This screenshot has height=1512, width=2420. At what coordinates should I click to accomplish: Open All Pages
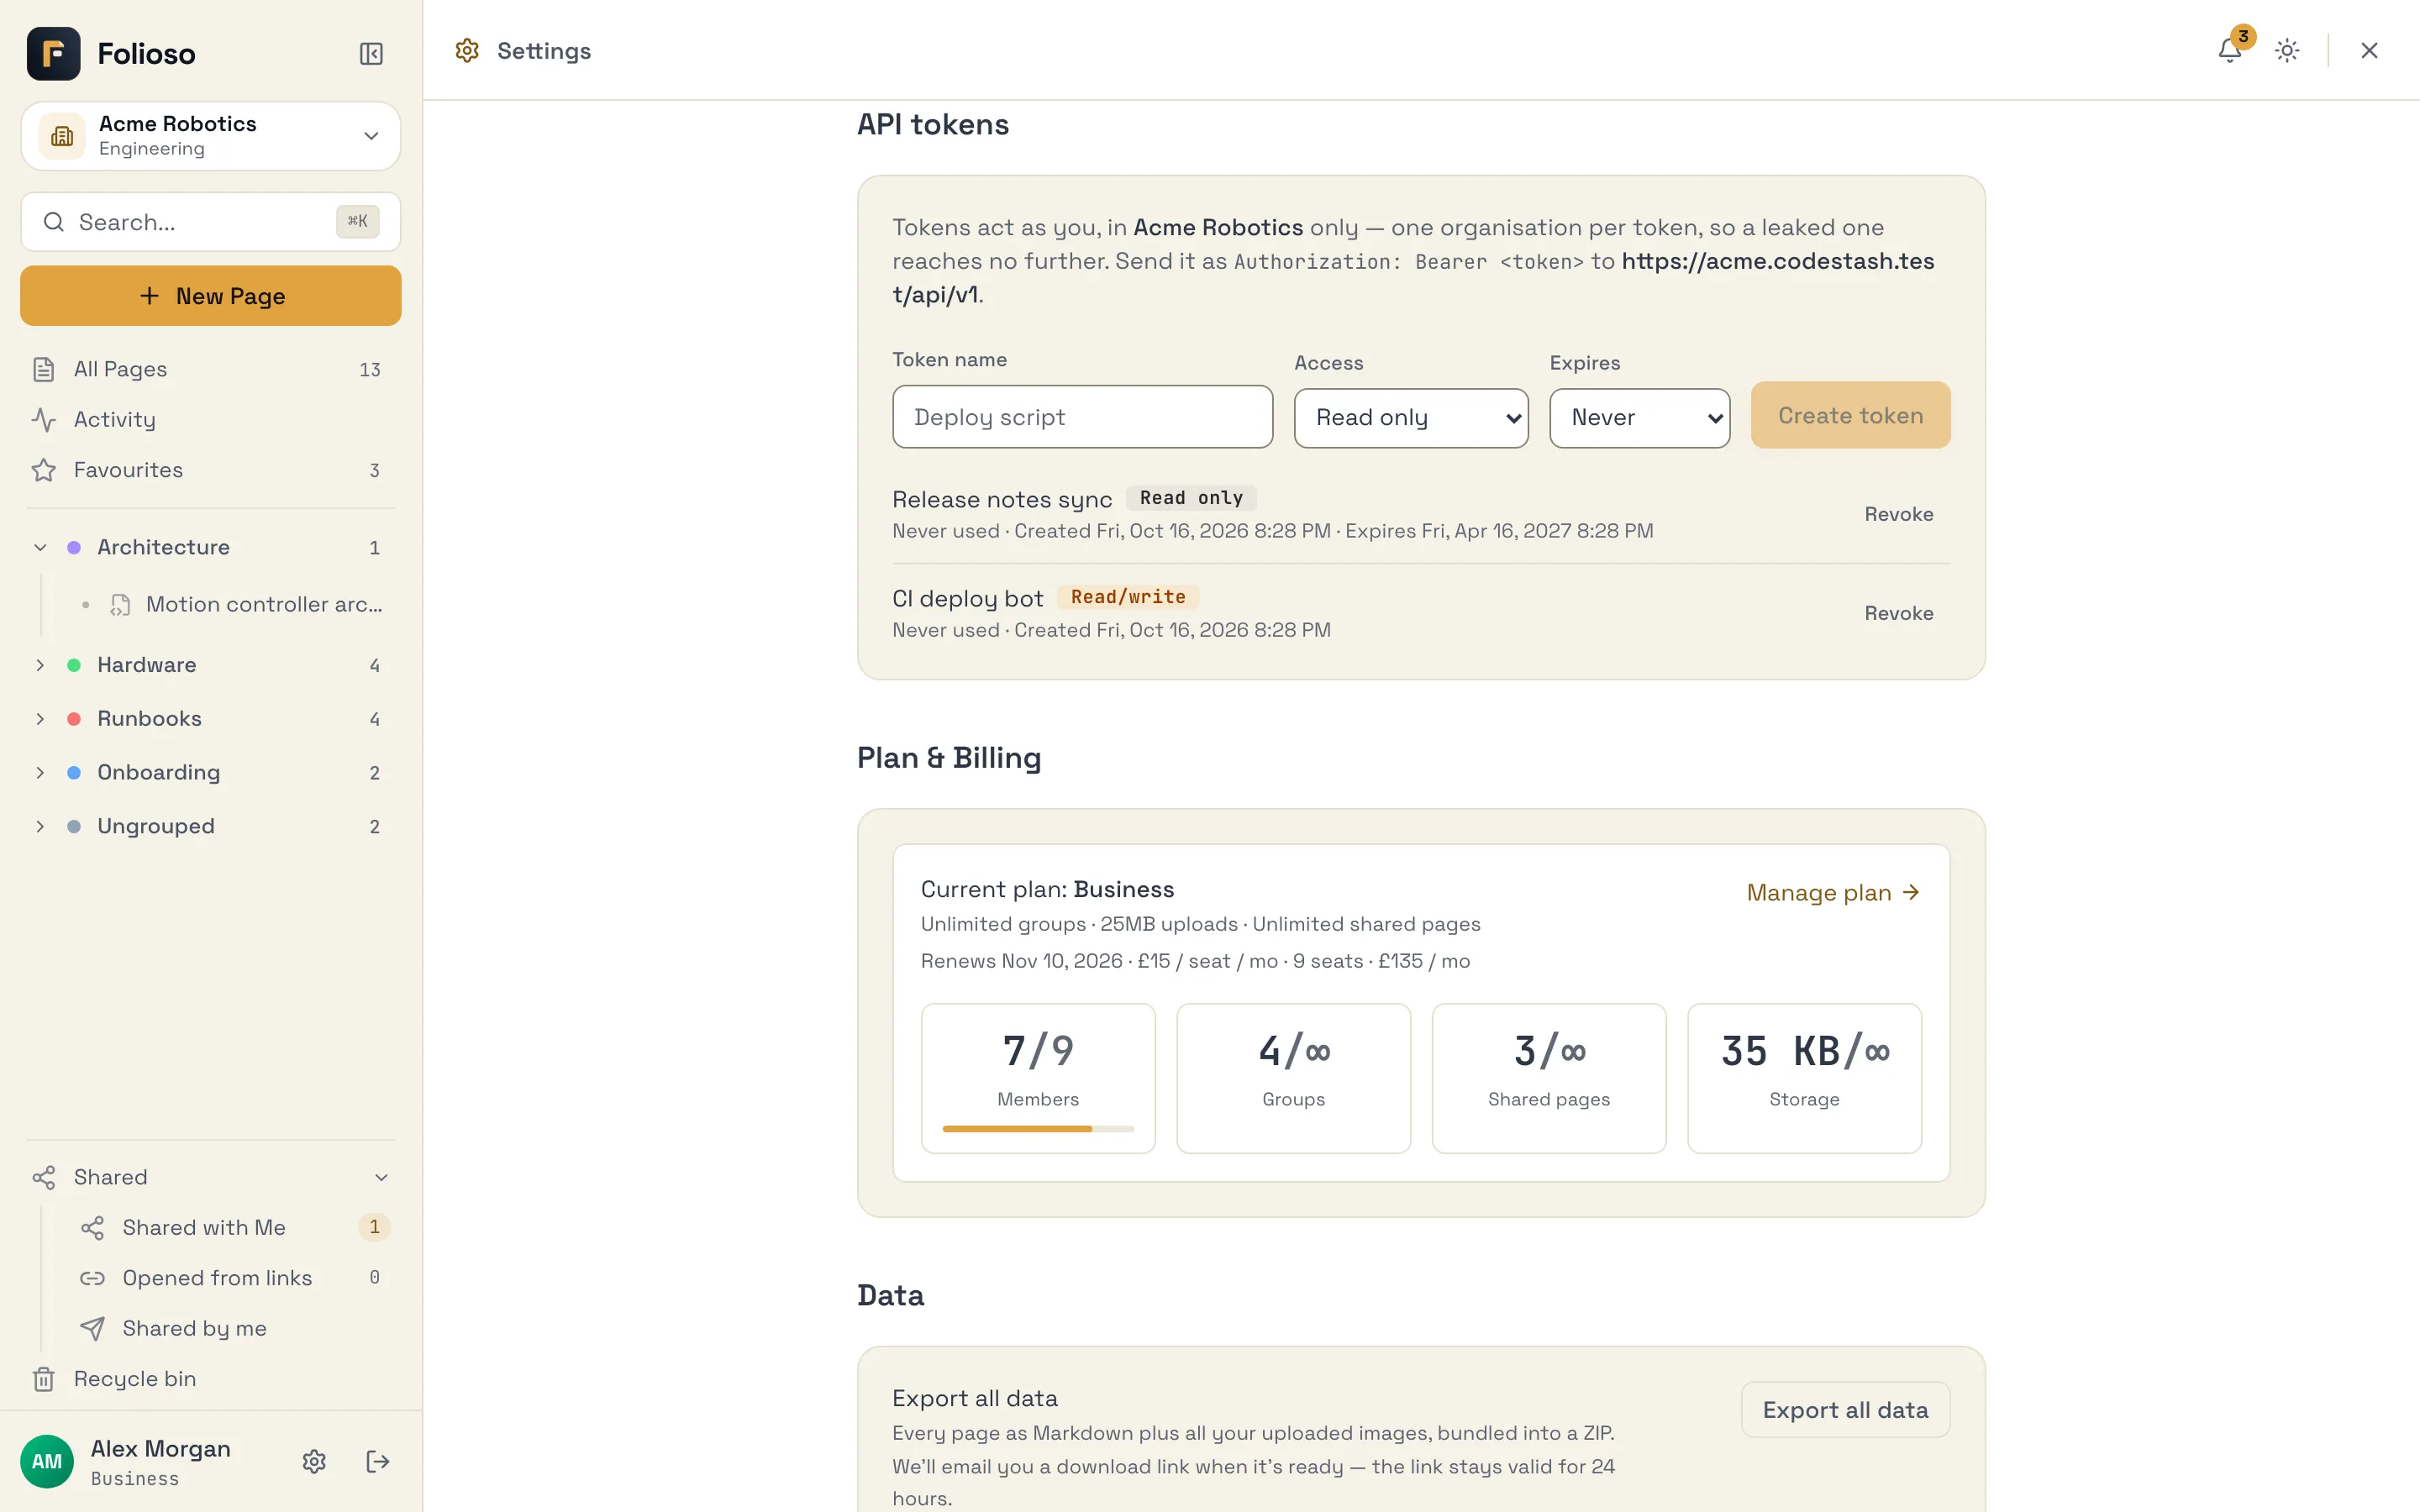(210, 369)
